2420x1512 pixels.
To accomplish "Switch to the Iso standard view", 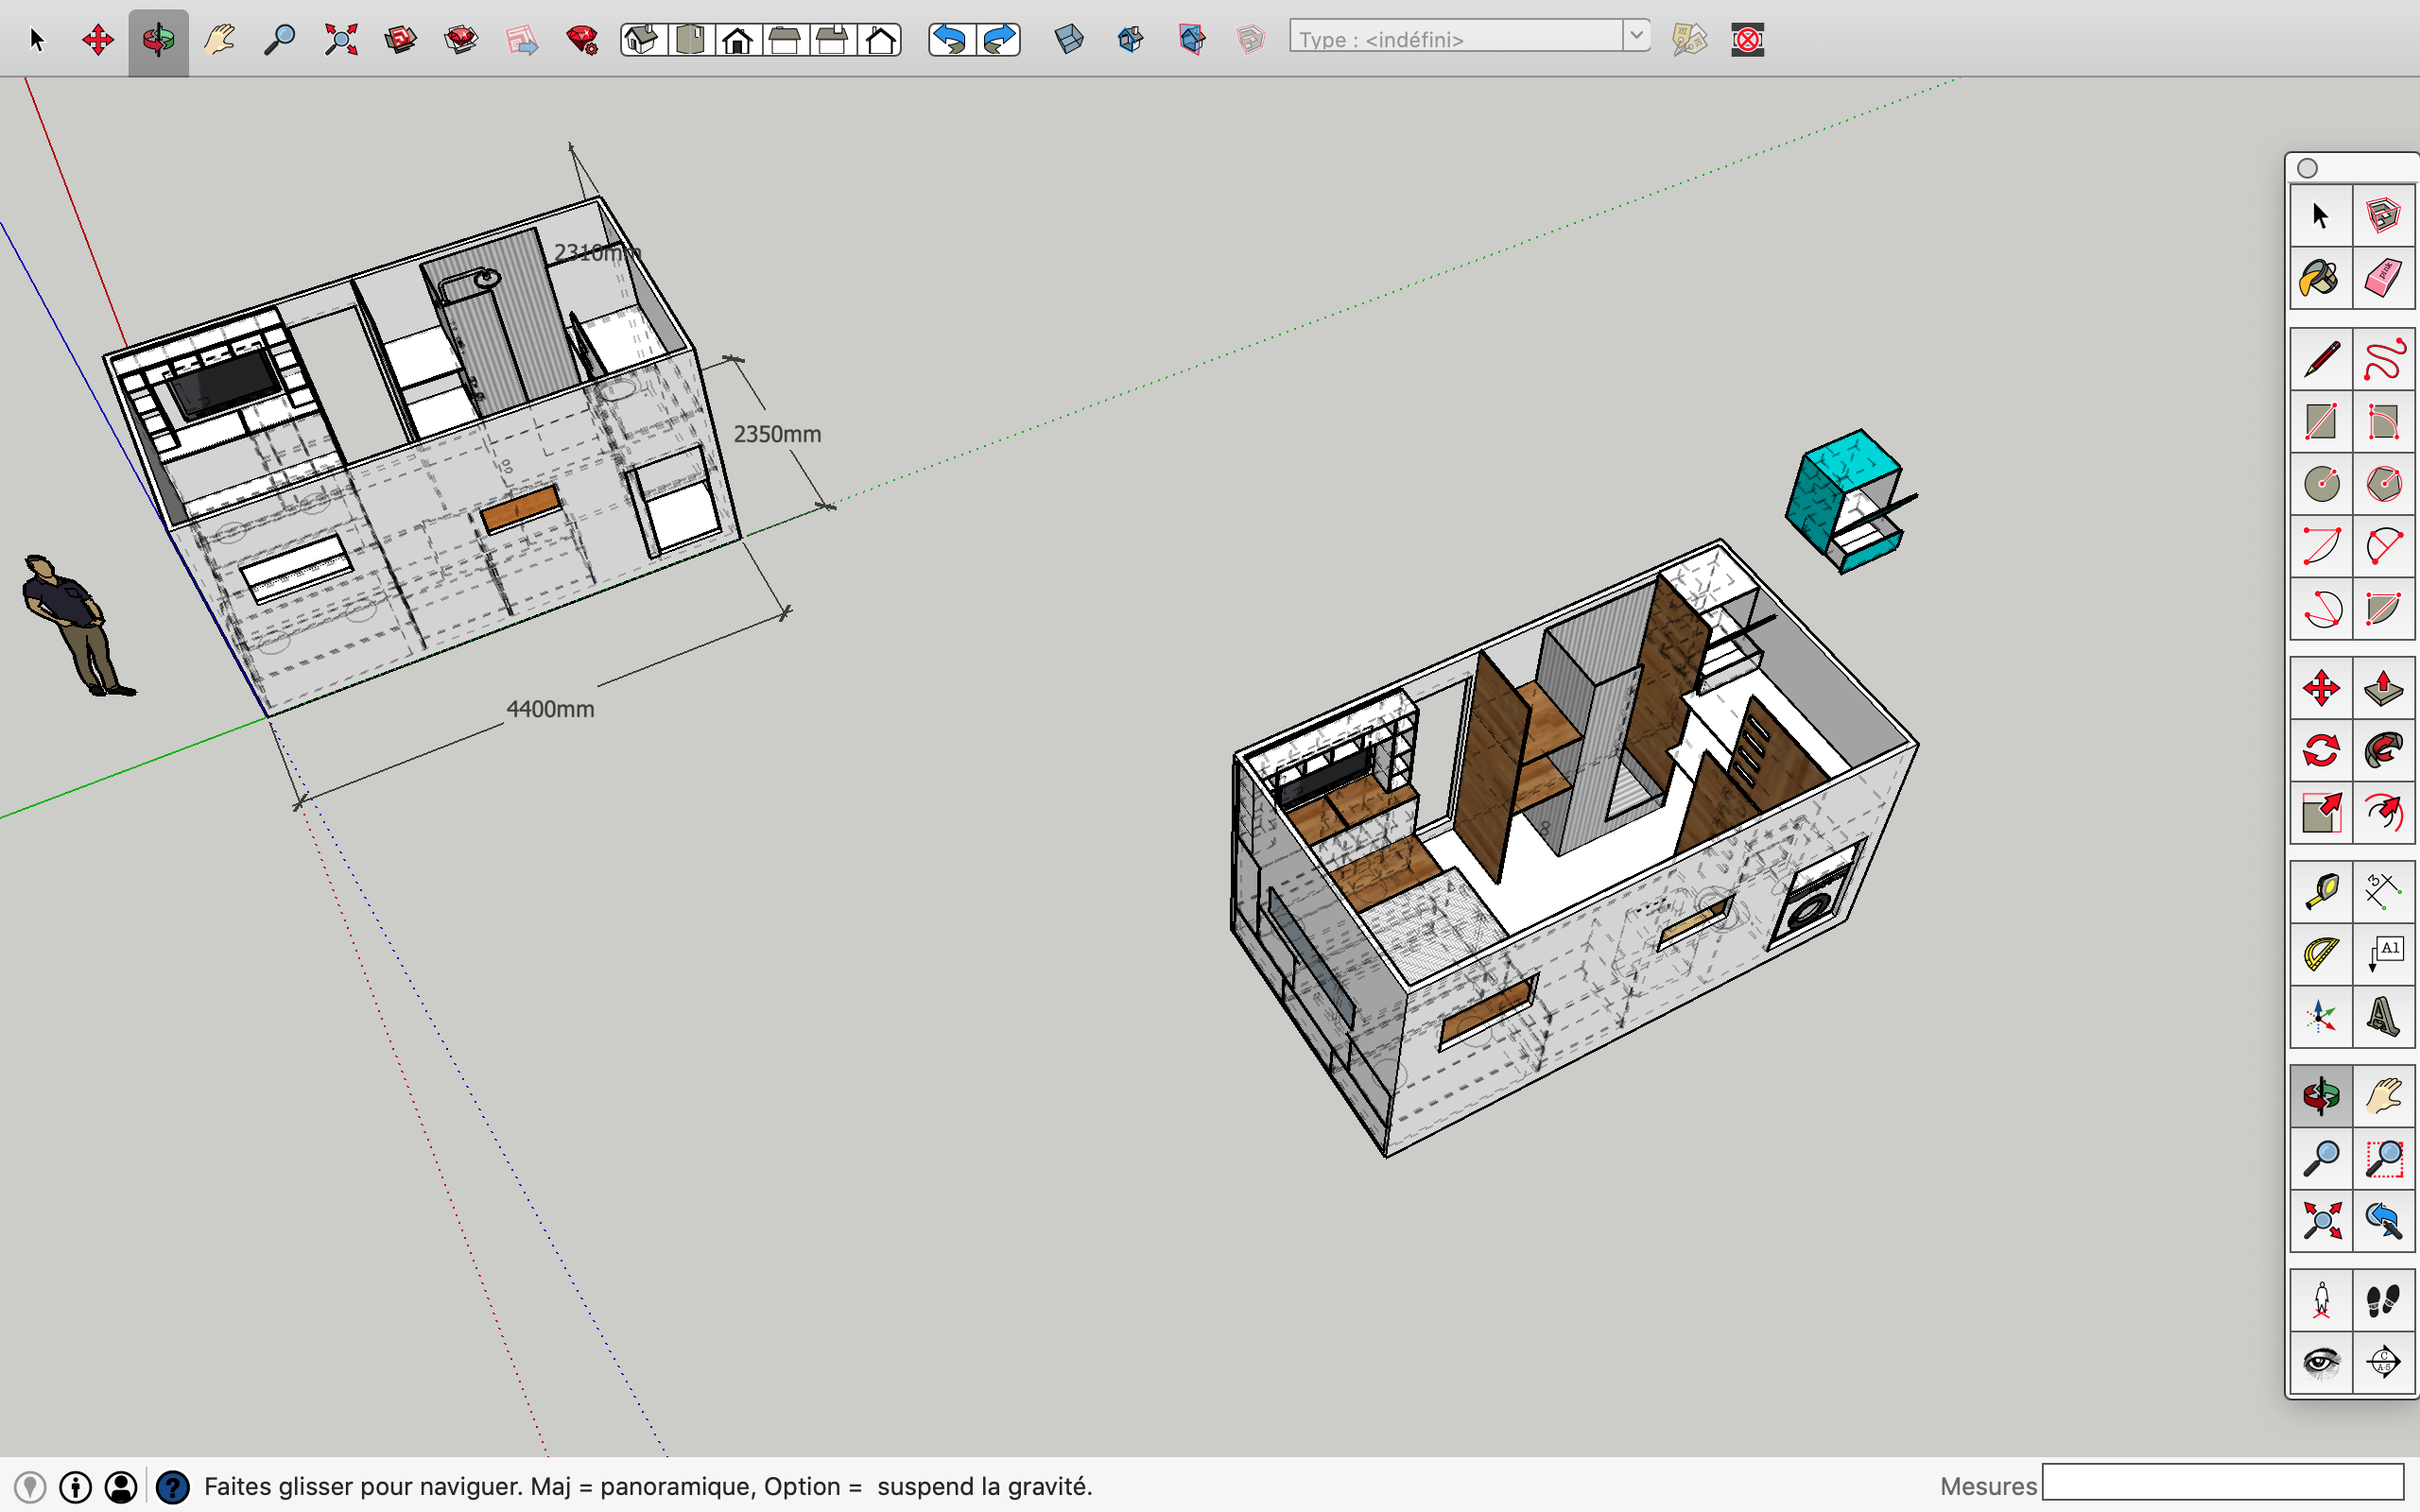I will (x=643, y=40).
